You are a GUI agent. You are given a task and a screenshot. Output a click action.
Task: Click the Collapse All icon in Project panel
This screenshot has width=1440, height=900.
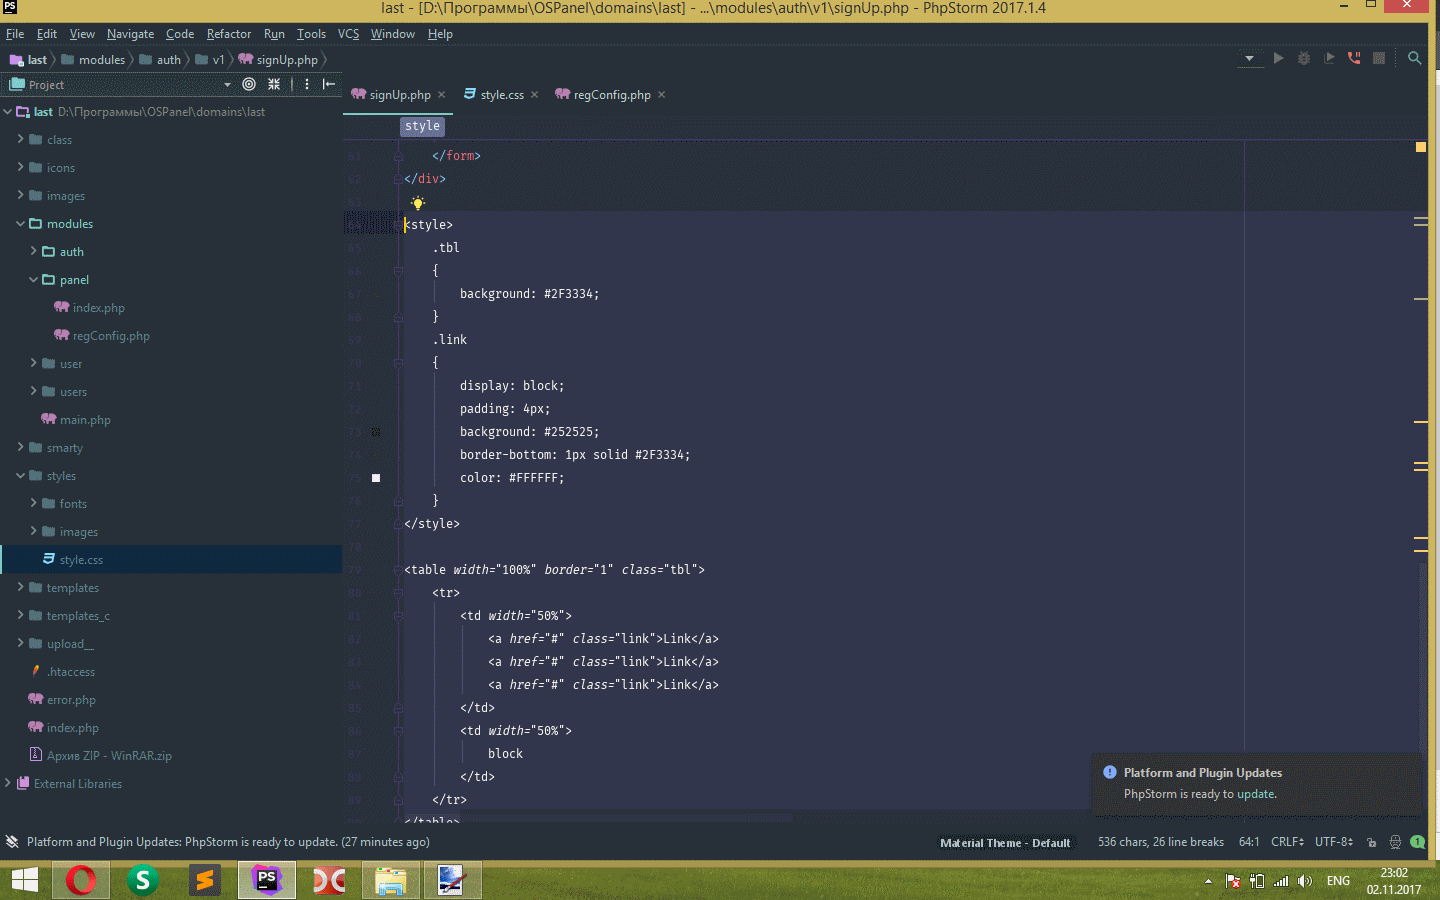coord(274,84)
